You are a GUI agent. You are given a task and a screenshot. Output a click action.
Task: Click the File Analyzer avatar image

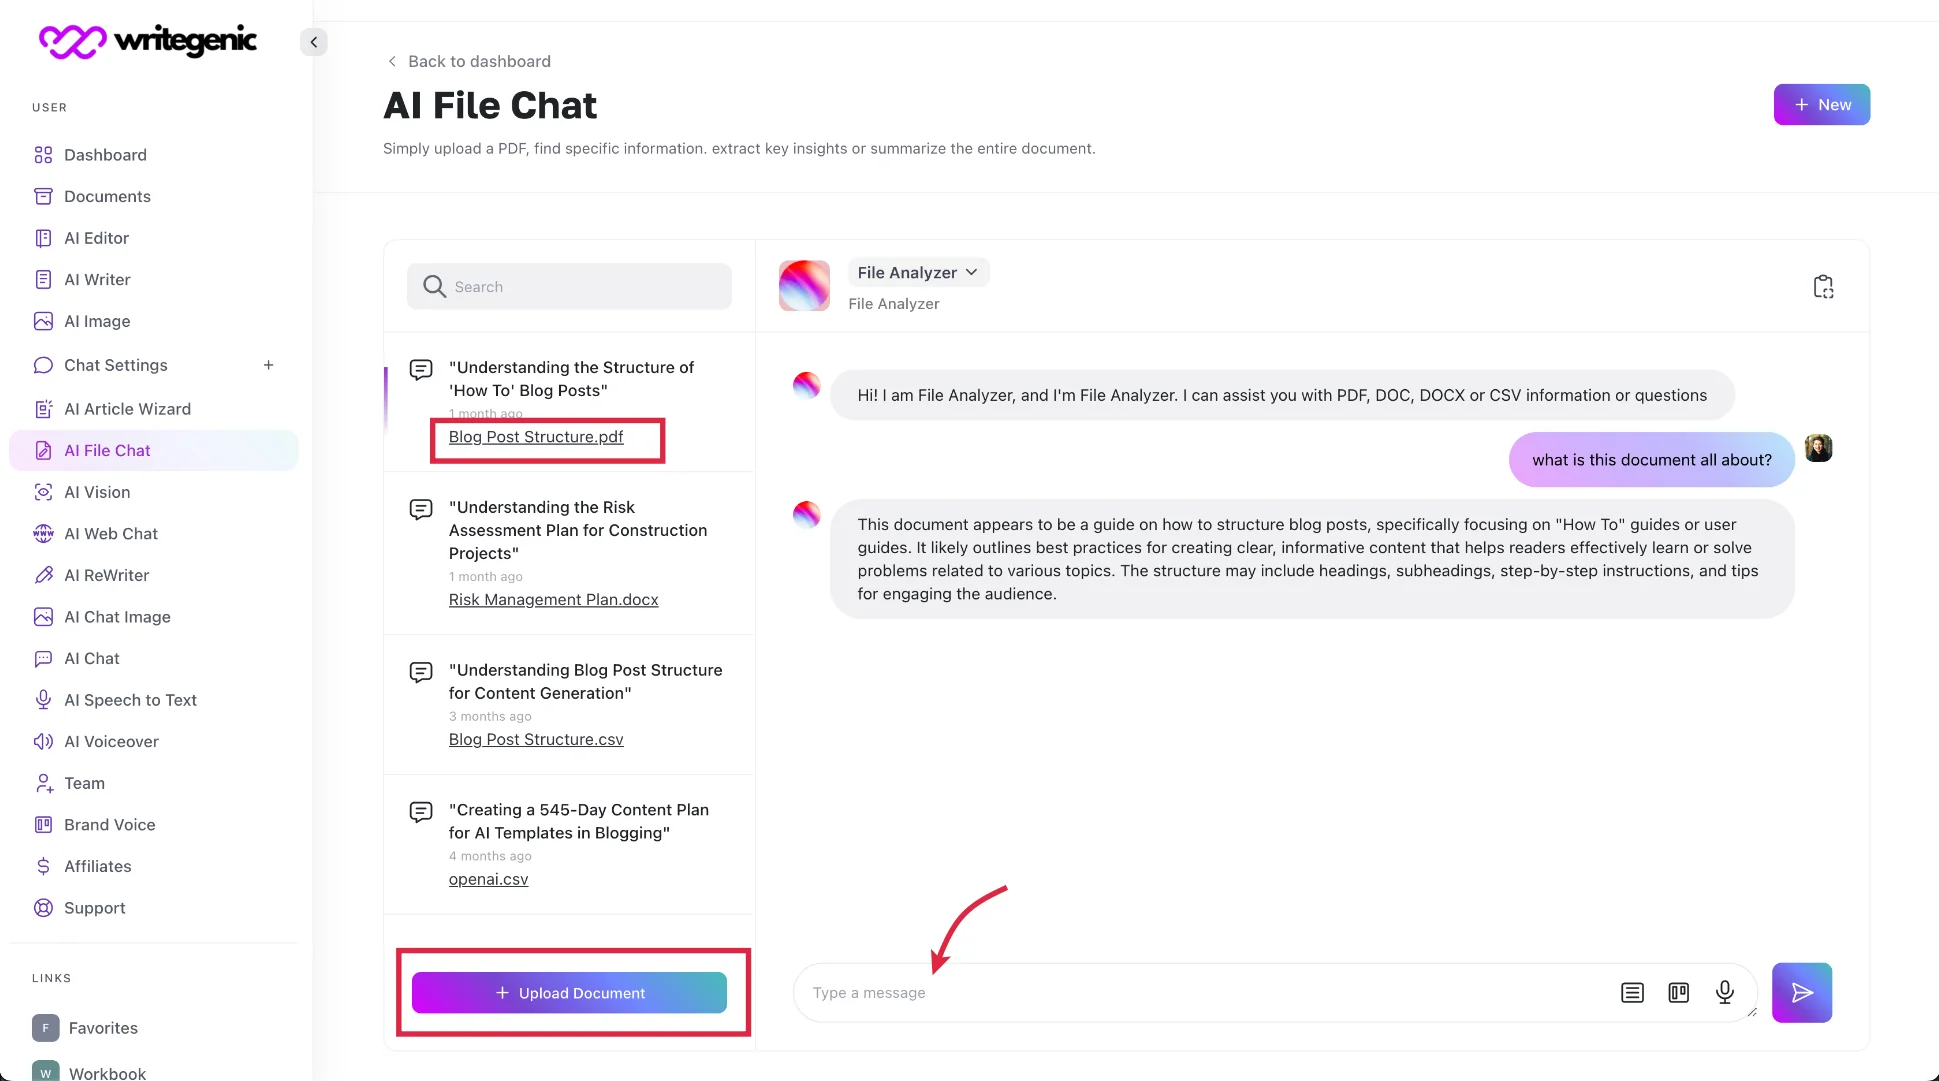(x=804, y=286)
